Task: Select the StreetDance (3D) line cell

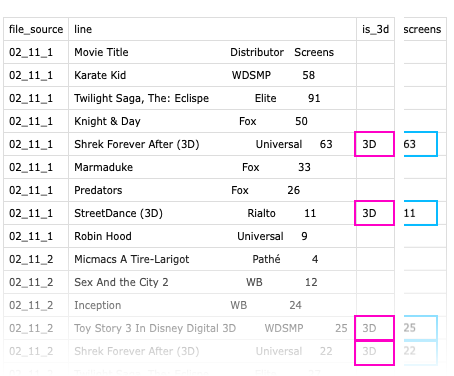Action: coord(212,213)
